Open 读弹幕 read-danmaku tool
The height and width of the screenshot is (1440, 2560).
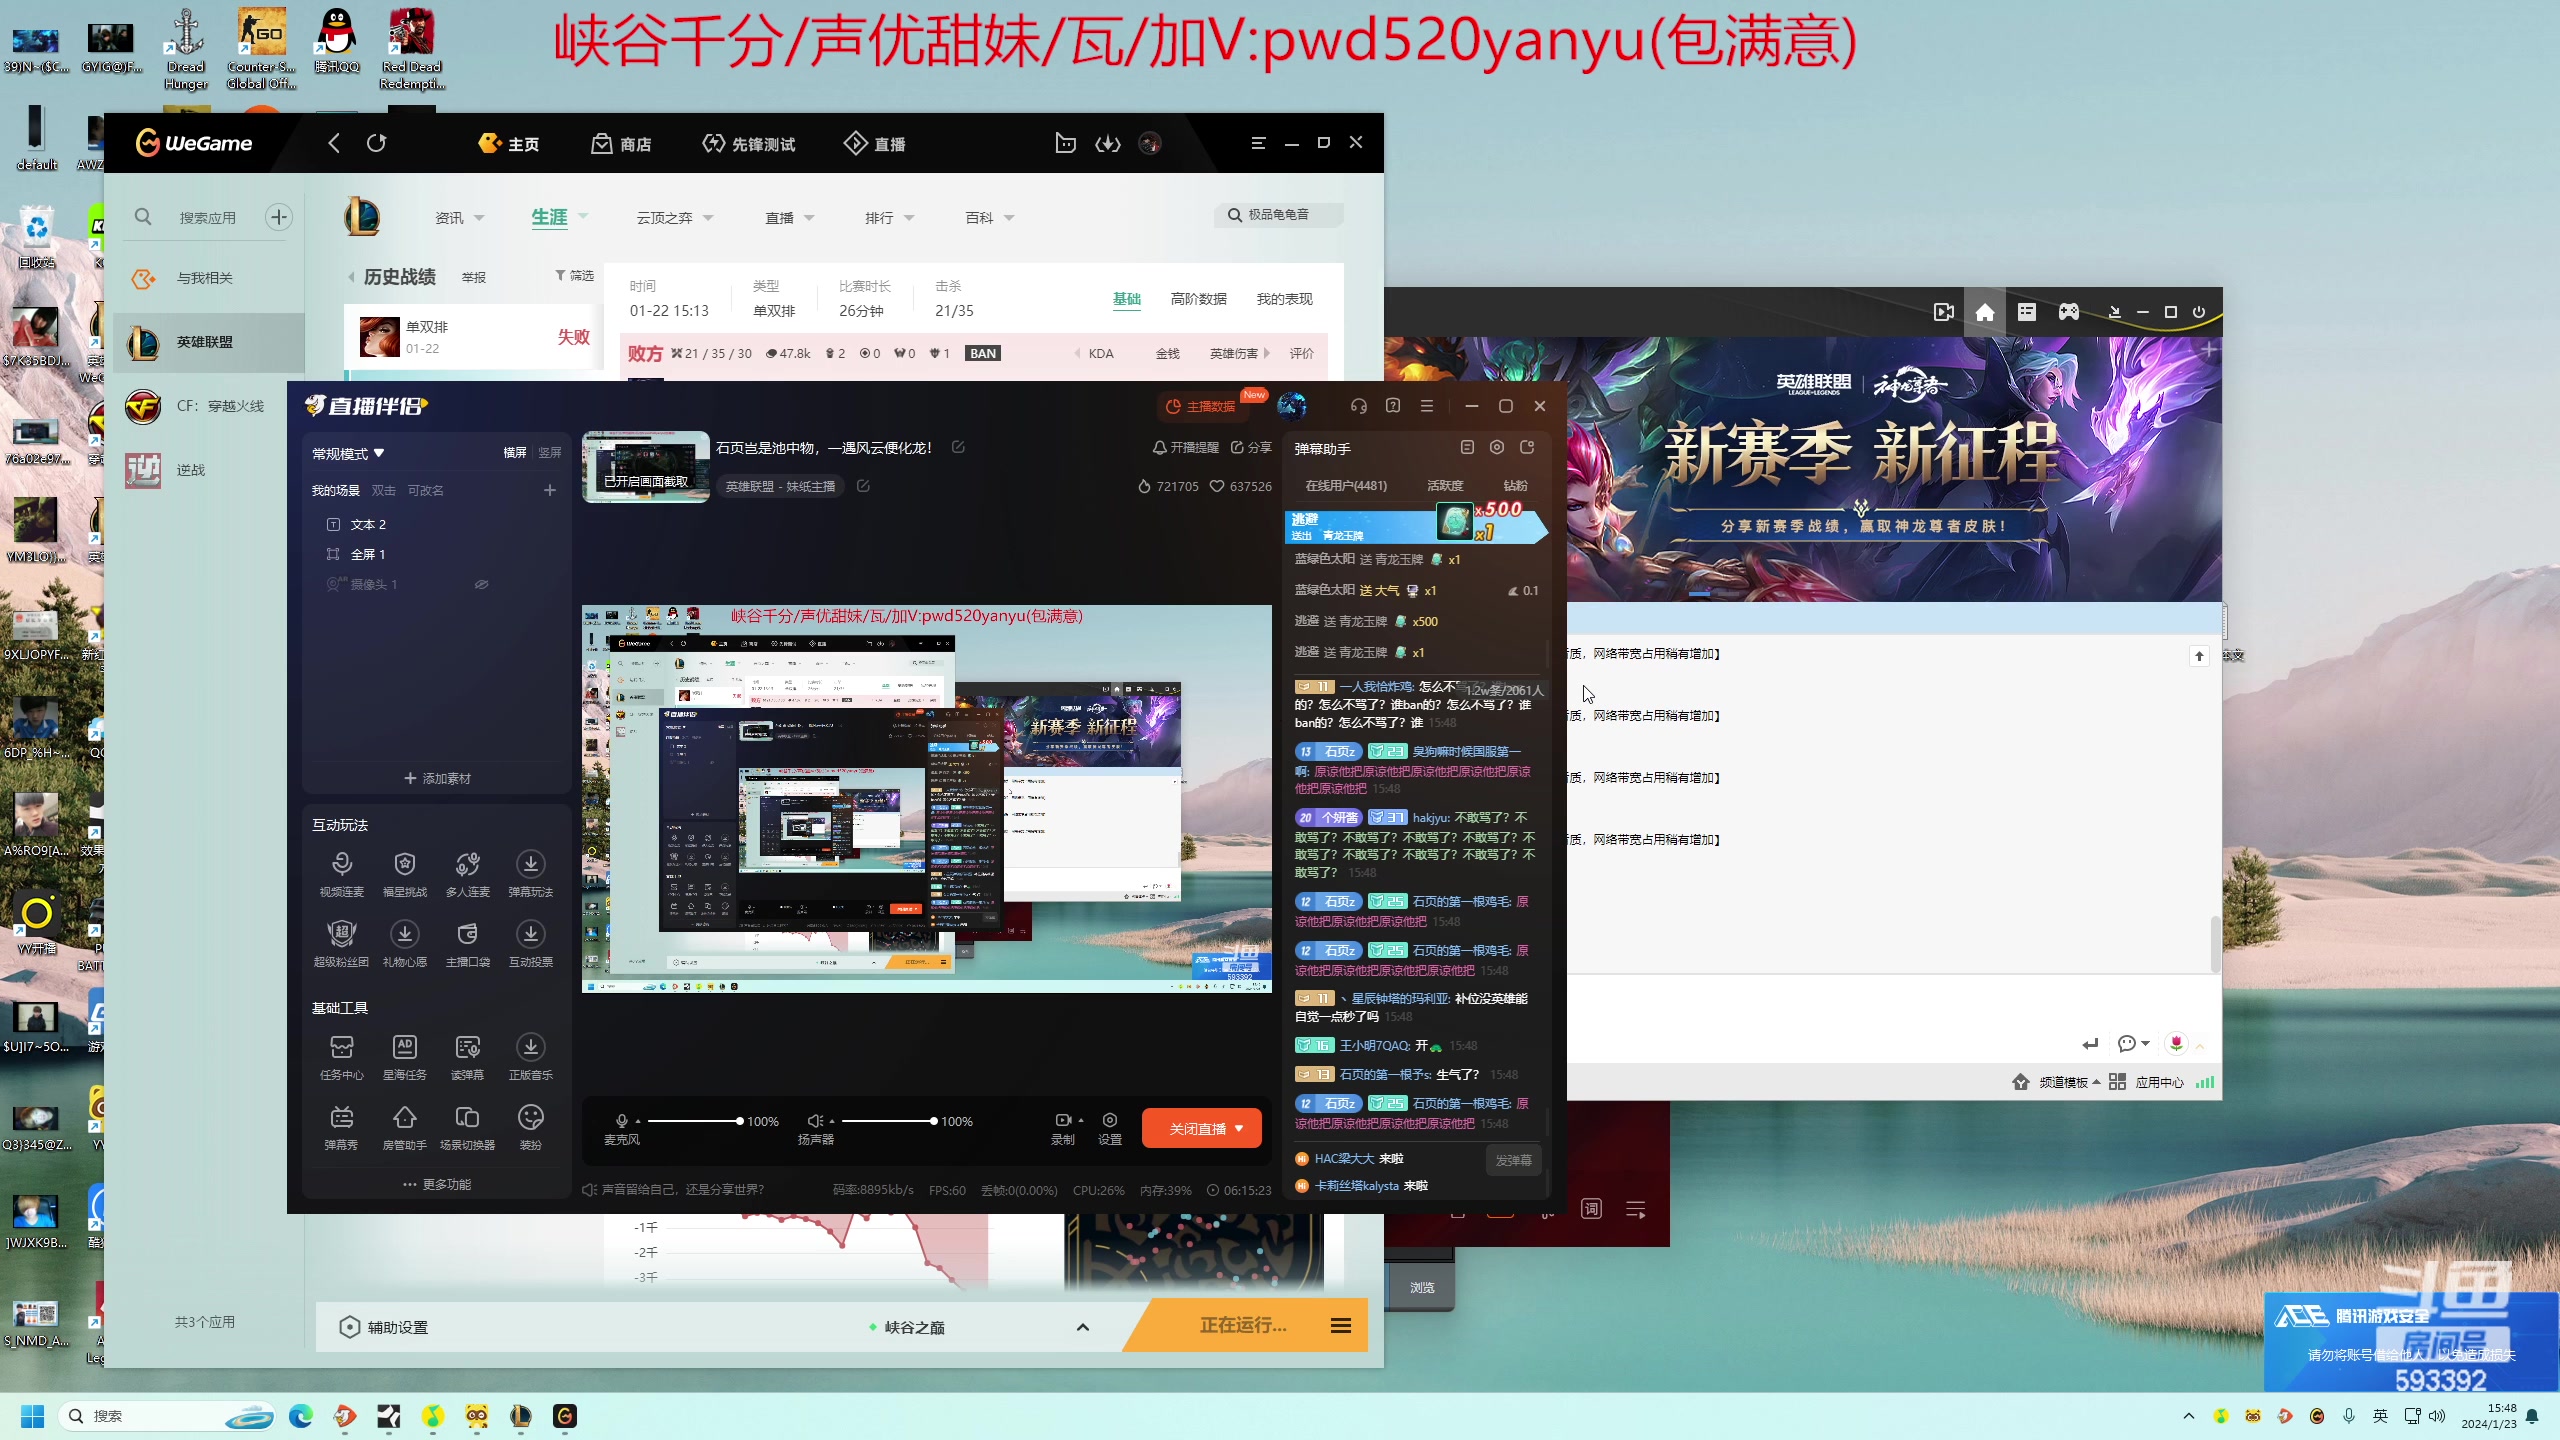[x=467, y=1056]
